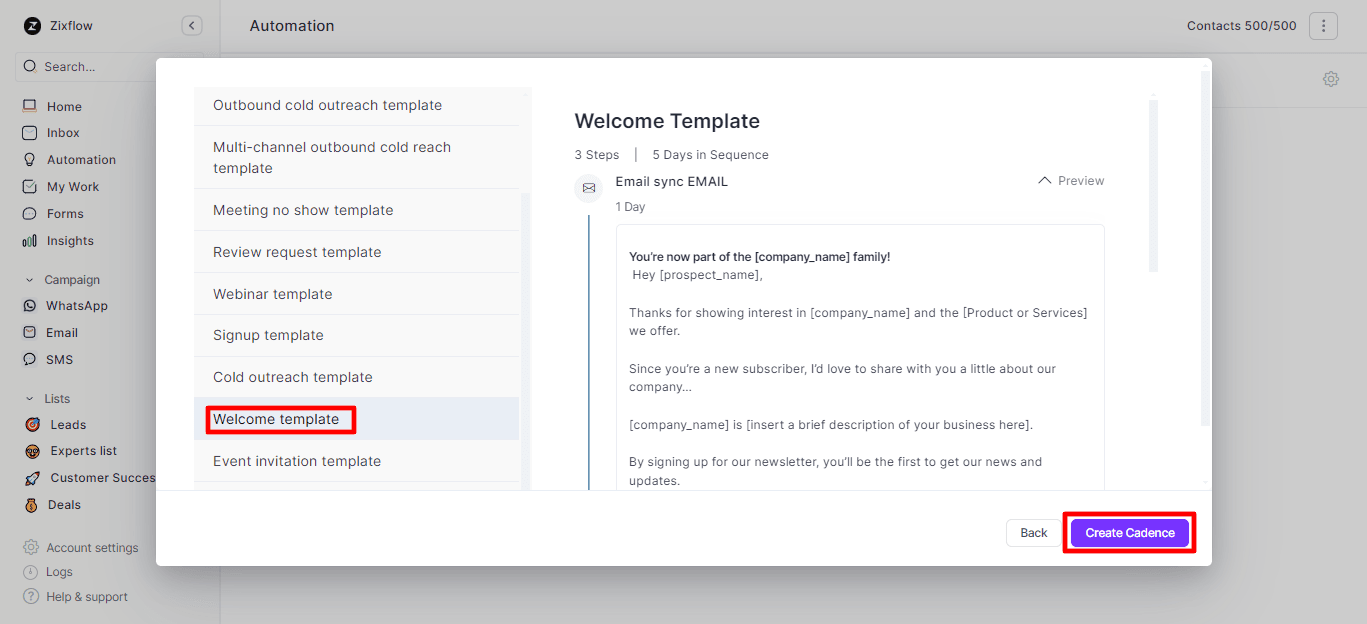Viewport: 1367px width, 624px height.
Task: Click the email envelope step icon
Action: [589, 188]
